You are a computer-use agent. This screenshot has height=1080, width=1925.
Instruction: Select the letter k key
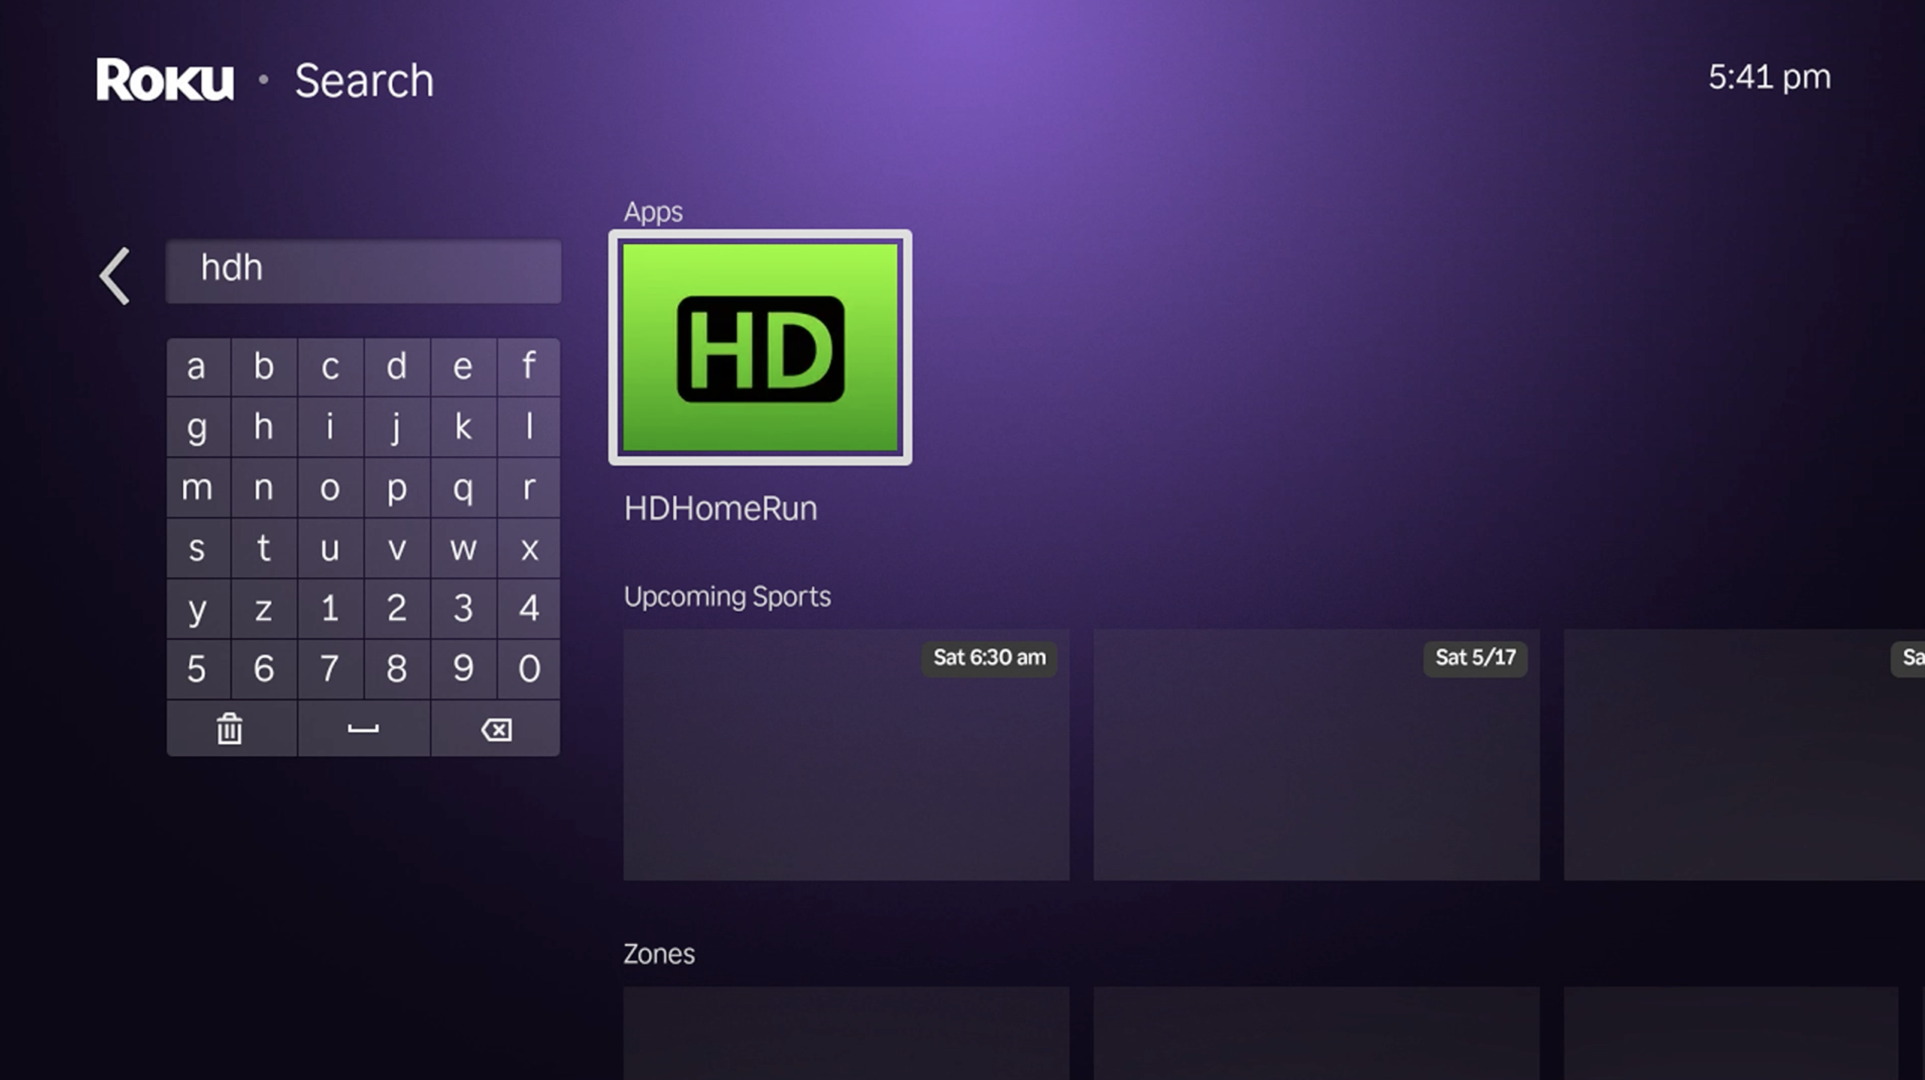point(463,428)
